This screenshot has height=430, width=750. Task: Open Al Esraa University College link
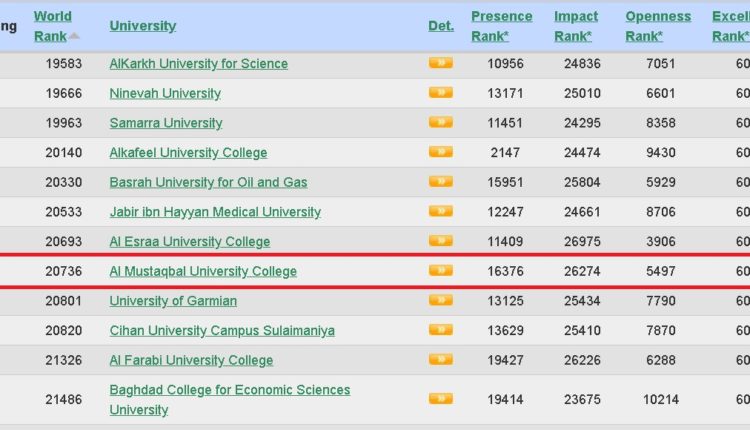click(x=189, y=241)
